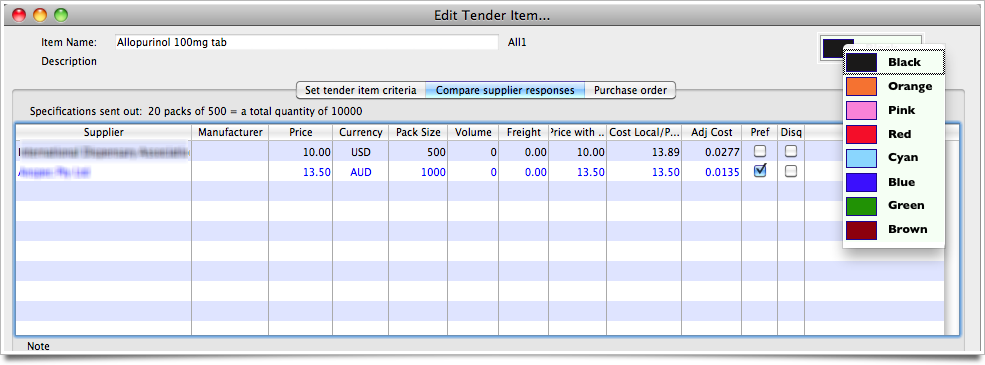Viewport: 985px width, 365px height.
Task: Select the Black color option
Action: 893,62
